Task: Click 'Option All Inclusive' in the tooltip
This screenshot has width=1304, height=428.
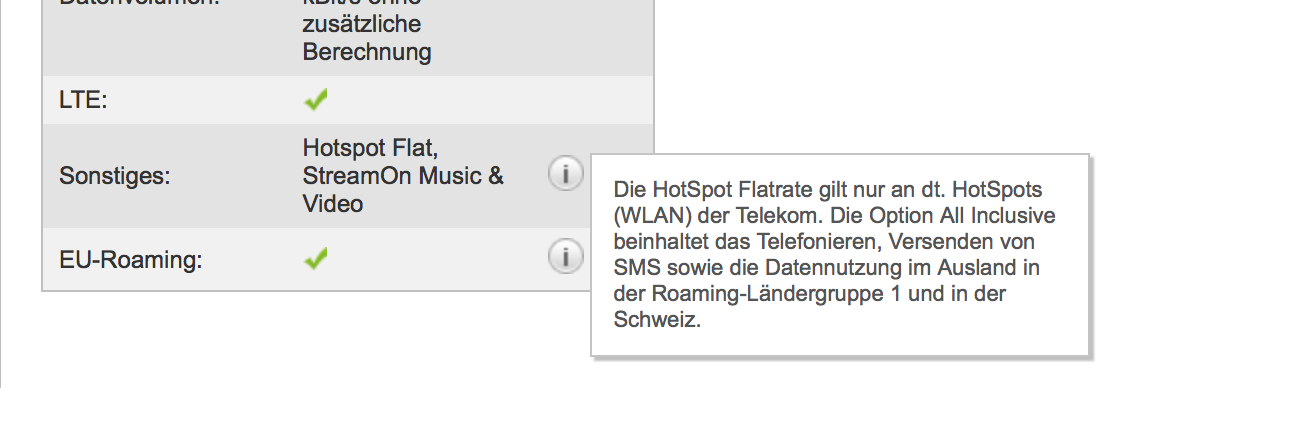Action: 973,215
